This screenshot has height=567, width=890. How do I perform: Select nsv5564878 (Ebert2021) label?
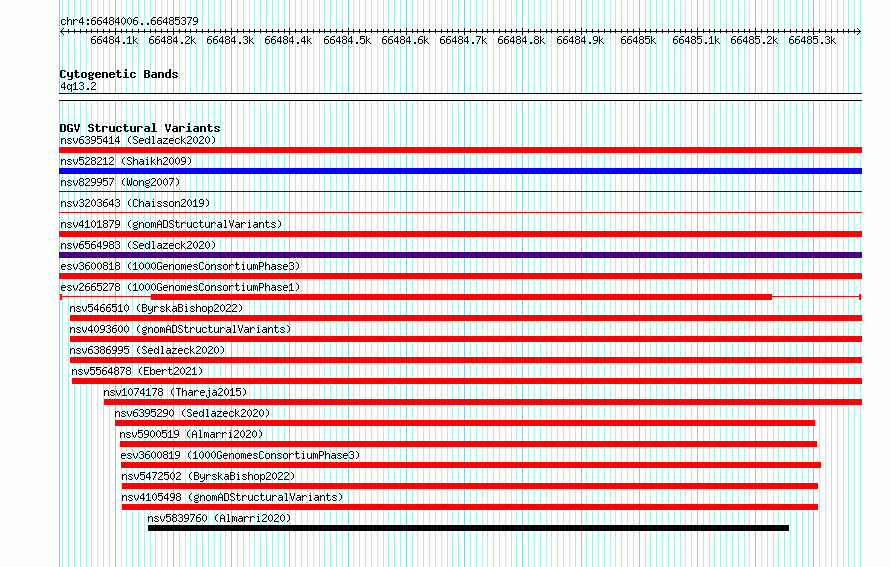[137, 371]
